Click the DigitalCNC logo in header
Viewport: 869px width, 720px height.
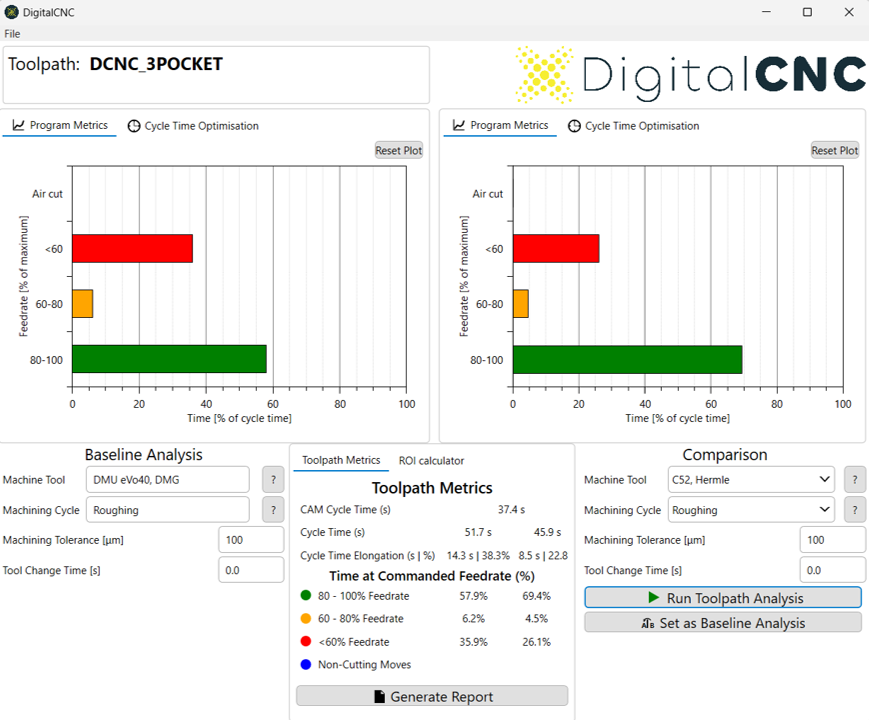690,75
